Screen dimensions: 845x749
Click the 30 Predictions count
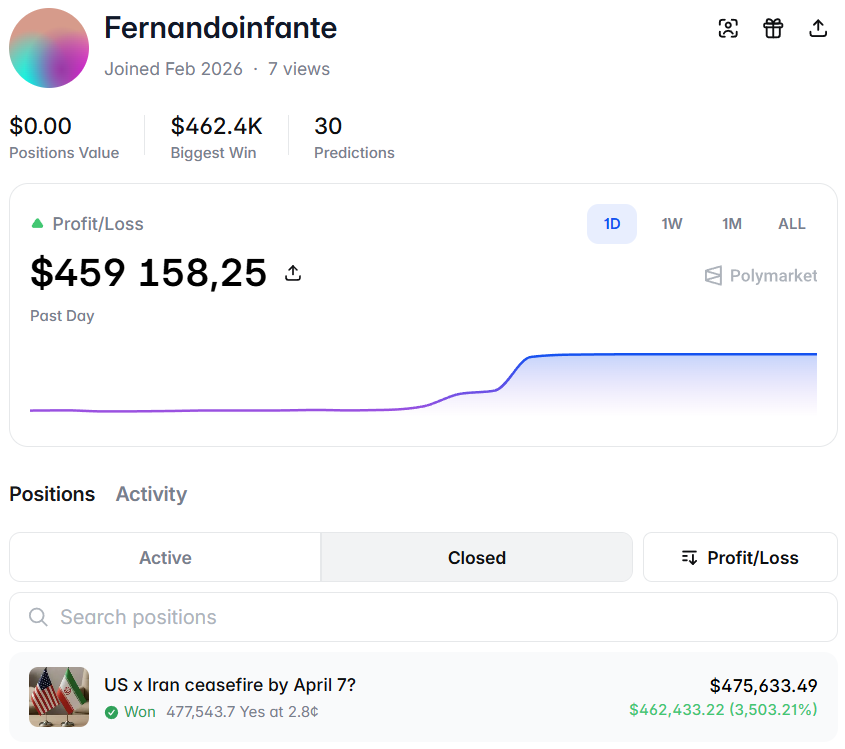(x=328, y=126)
